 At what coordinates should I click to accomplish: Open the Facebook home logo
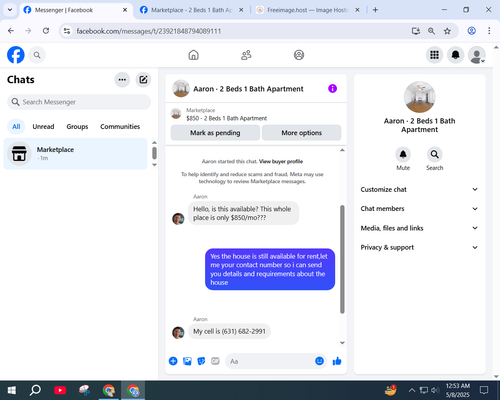pos(16,55)
